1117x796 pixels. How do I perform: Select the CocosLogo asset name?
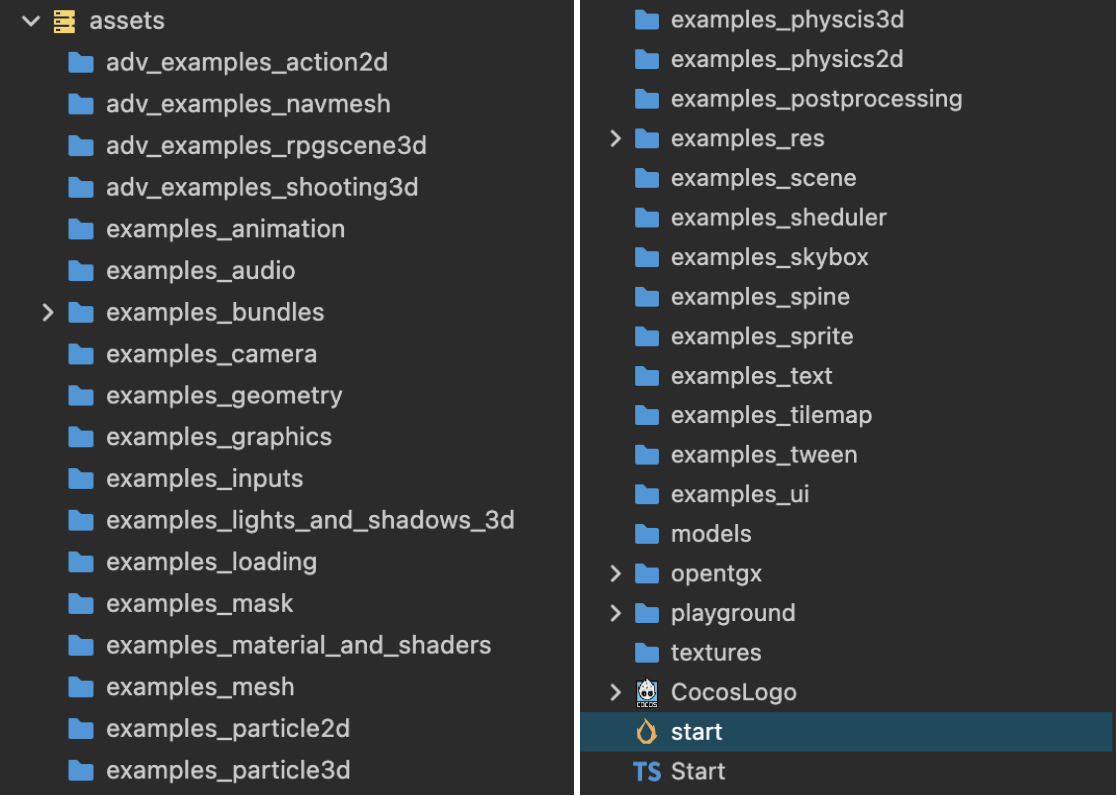click(x=734, y=693)
